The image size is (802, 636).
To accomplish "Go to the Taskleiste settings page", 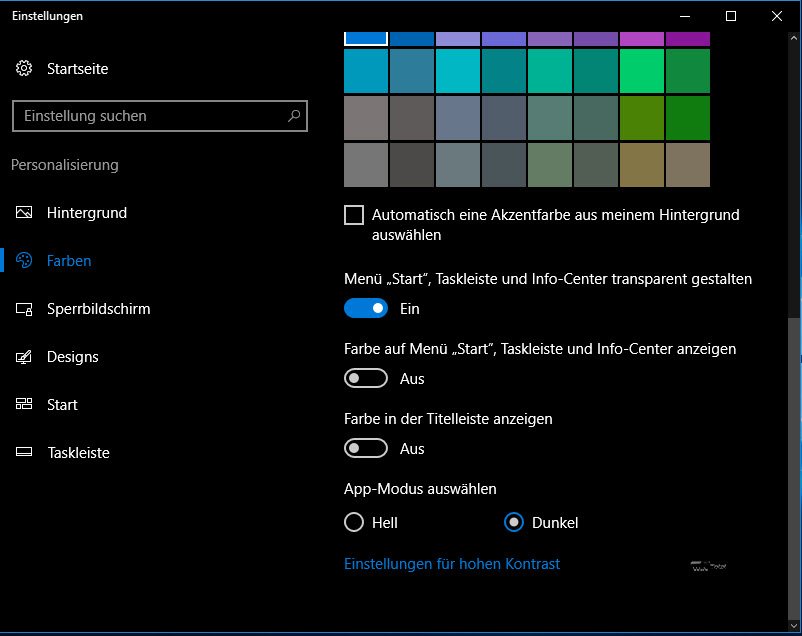I will tap(78, 453).
